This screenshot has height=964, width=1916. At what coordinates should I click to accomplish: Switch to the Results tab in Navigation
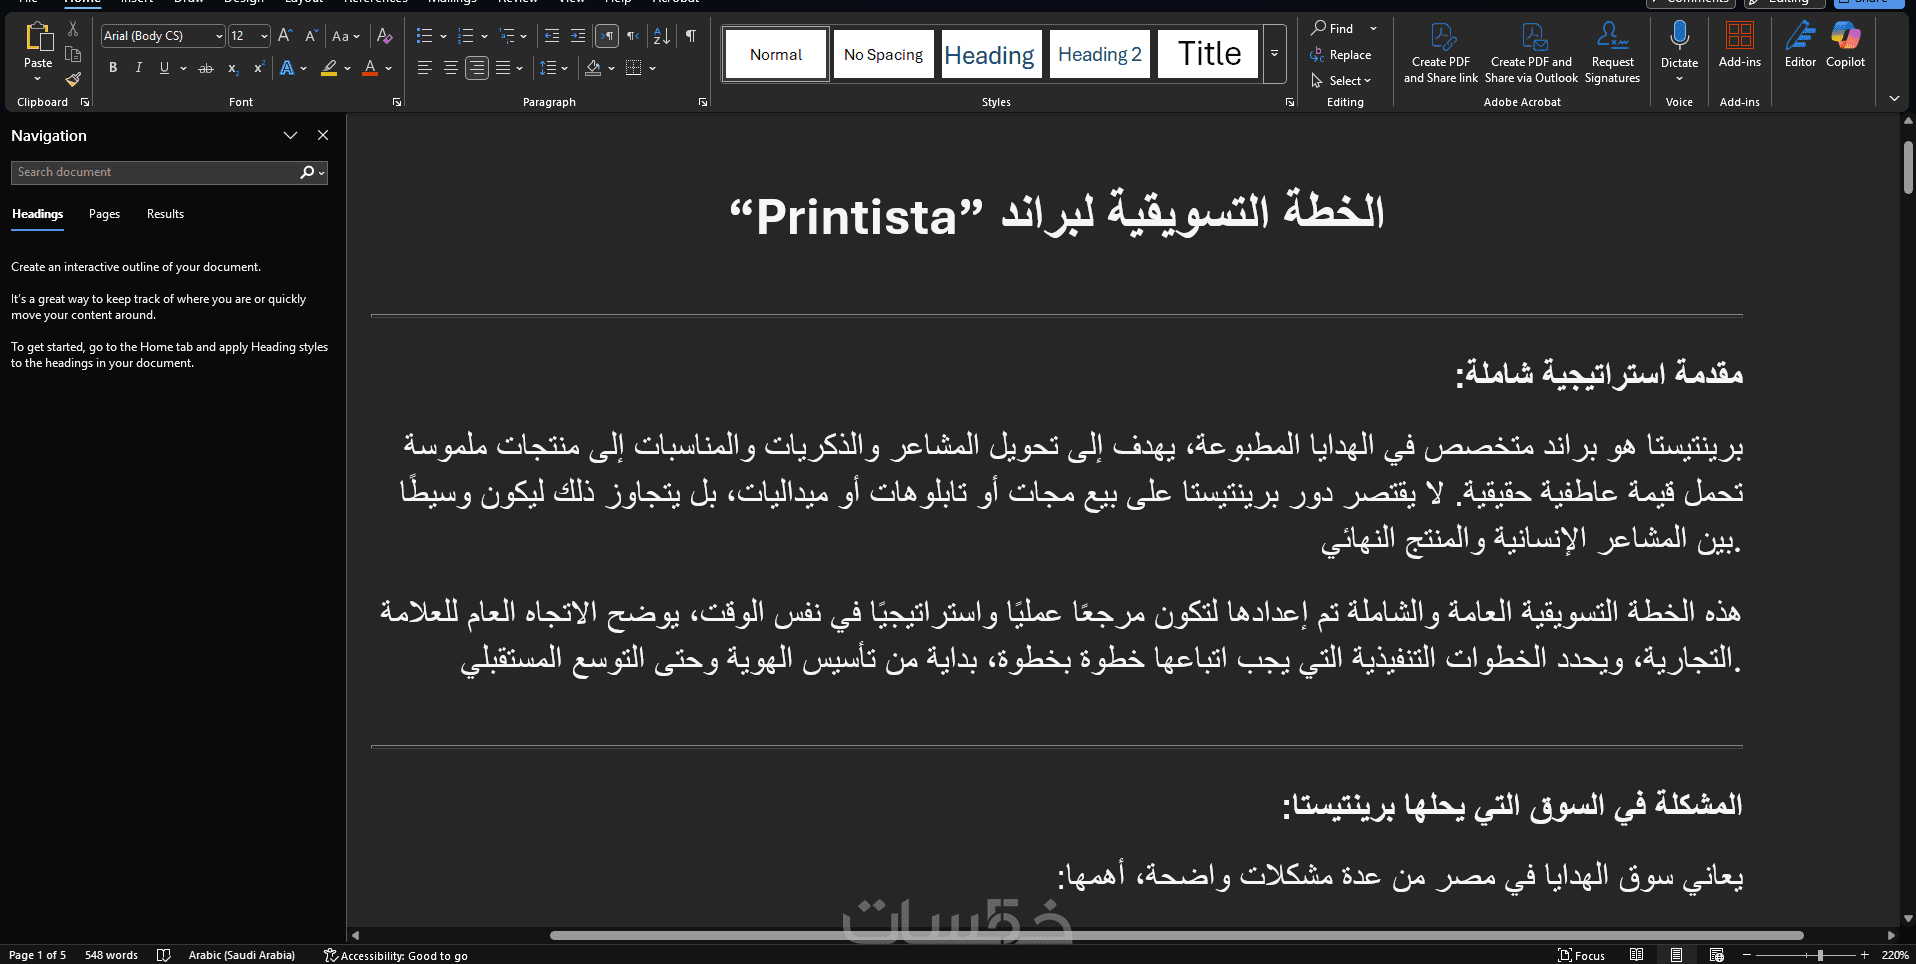pos(165,214)
